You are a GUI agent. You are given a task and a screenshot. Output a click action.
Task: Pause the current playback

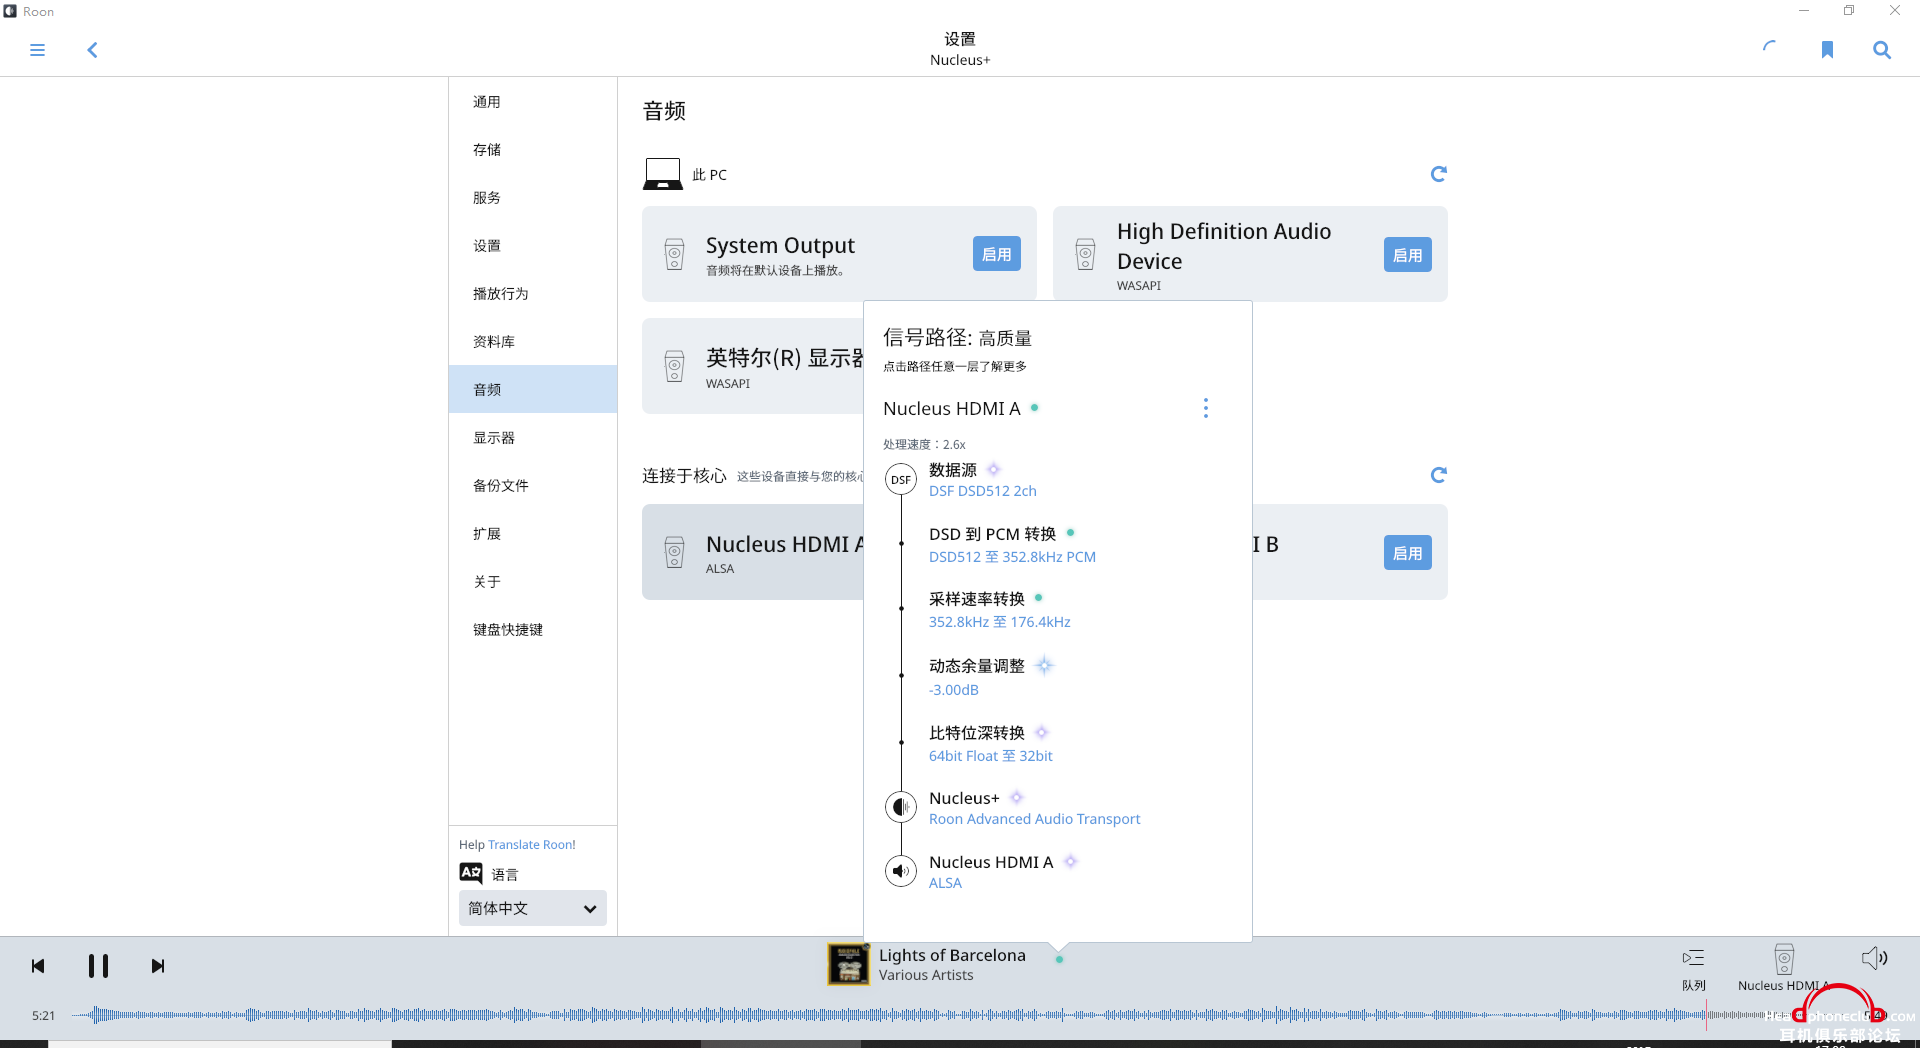point(98,966)
